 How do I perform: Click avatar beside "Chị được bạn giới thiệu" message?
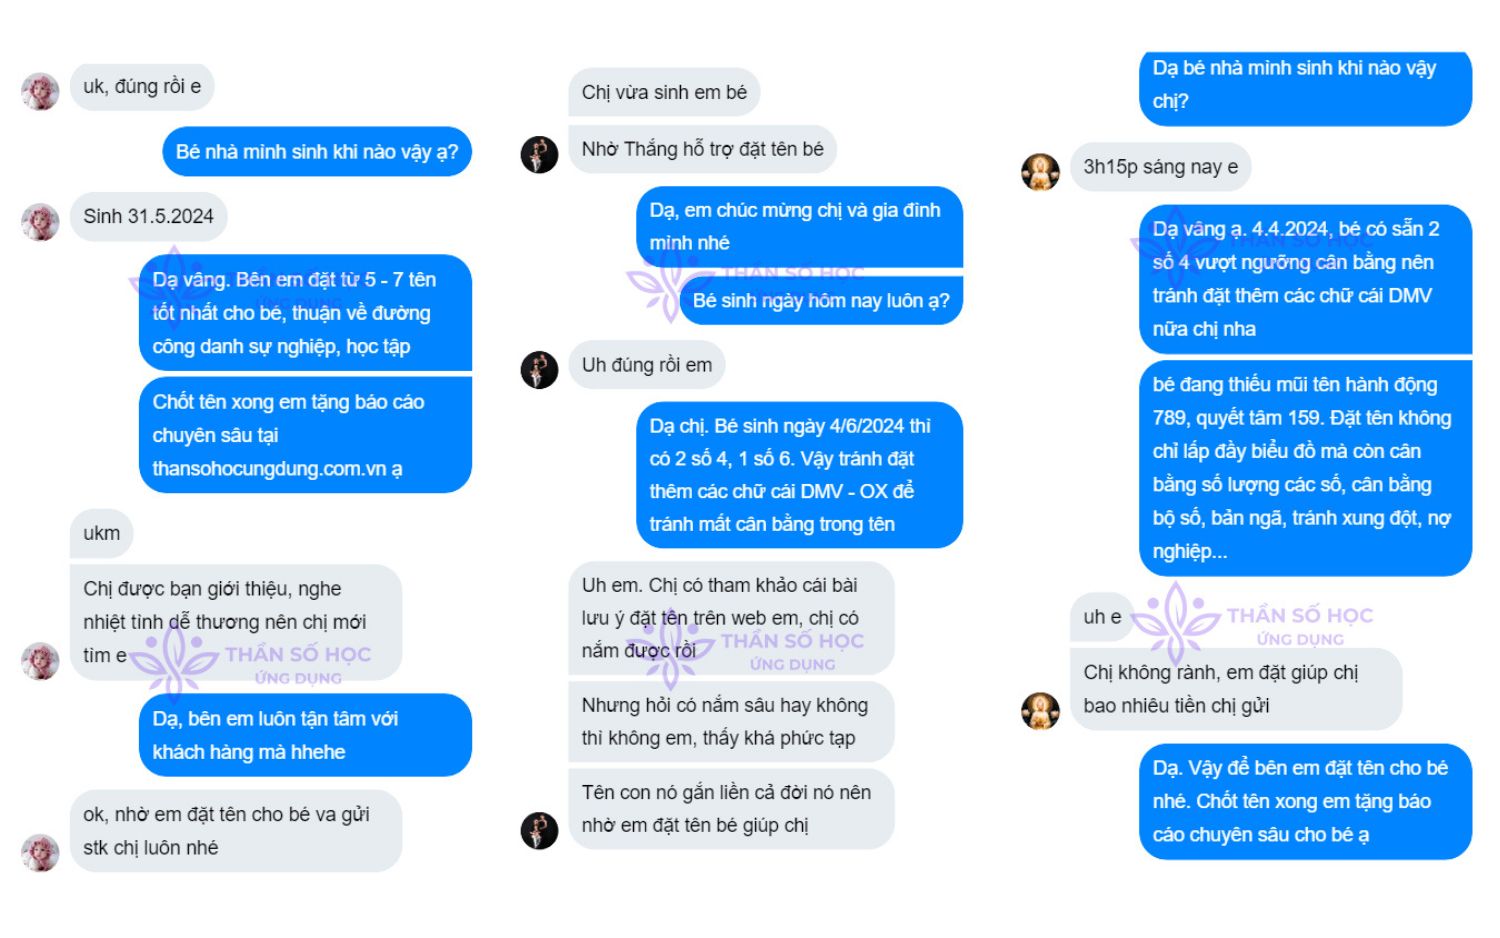[x=40, y=661]
